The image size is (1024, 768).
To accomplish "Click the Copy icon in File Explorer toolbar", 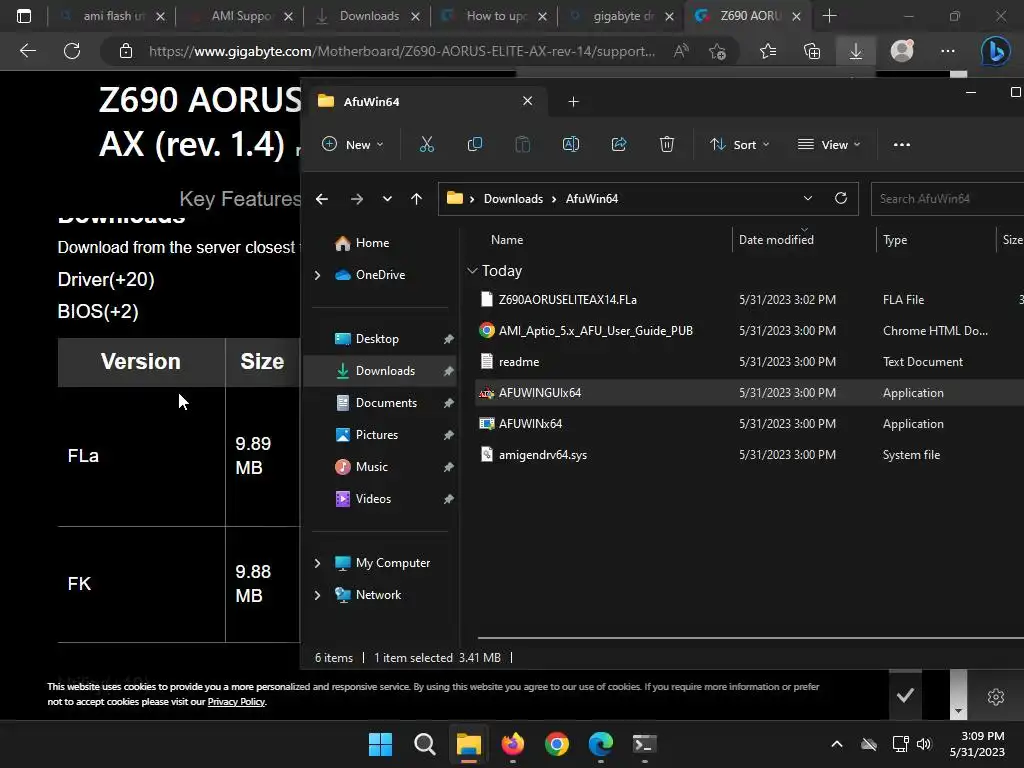I will 475,144.
